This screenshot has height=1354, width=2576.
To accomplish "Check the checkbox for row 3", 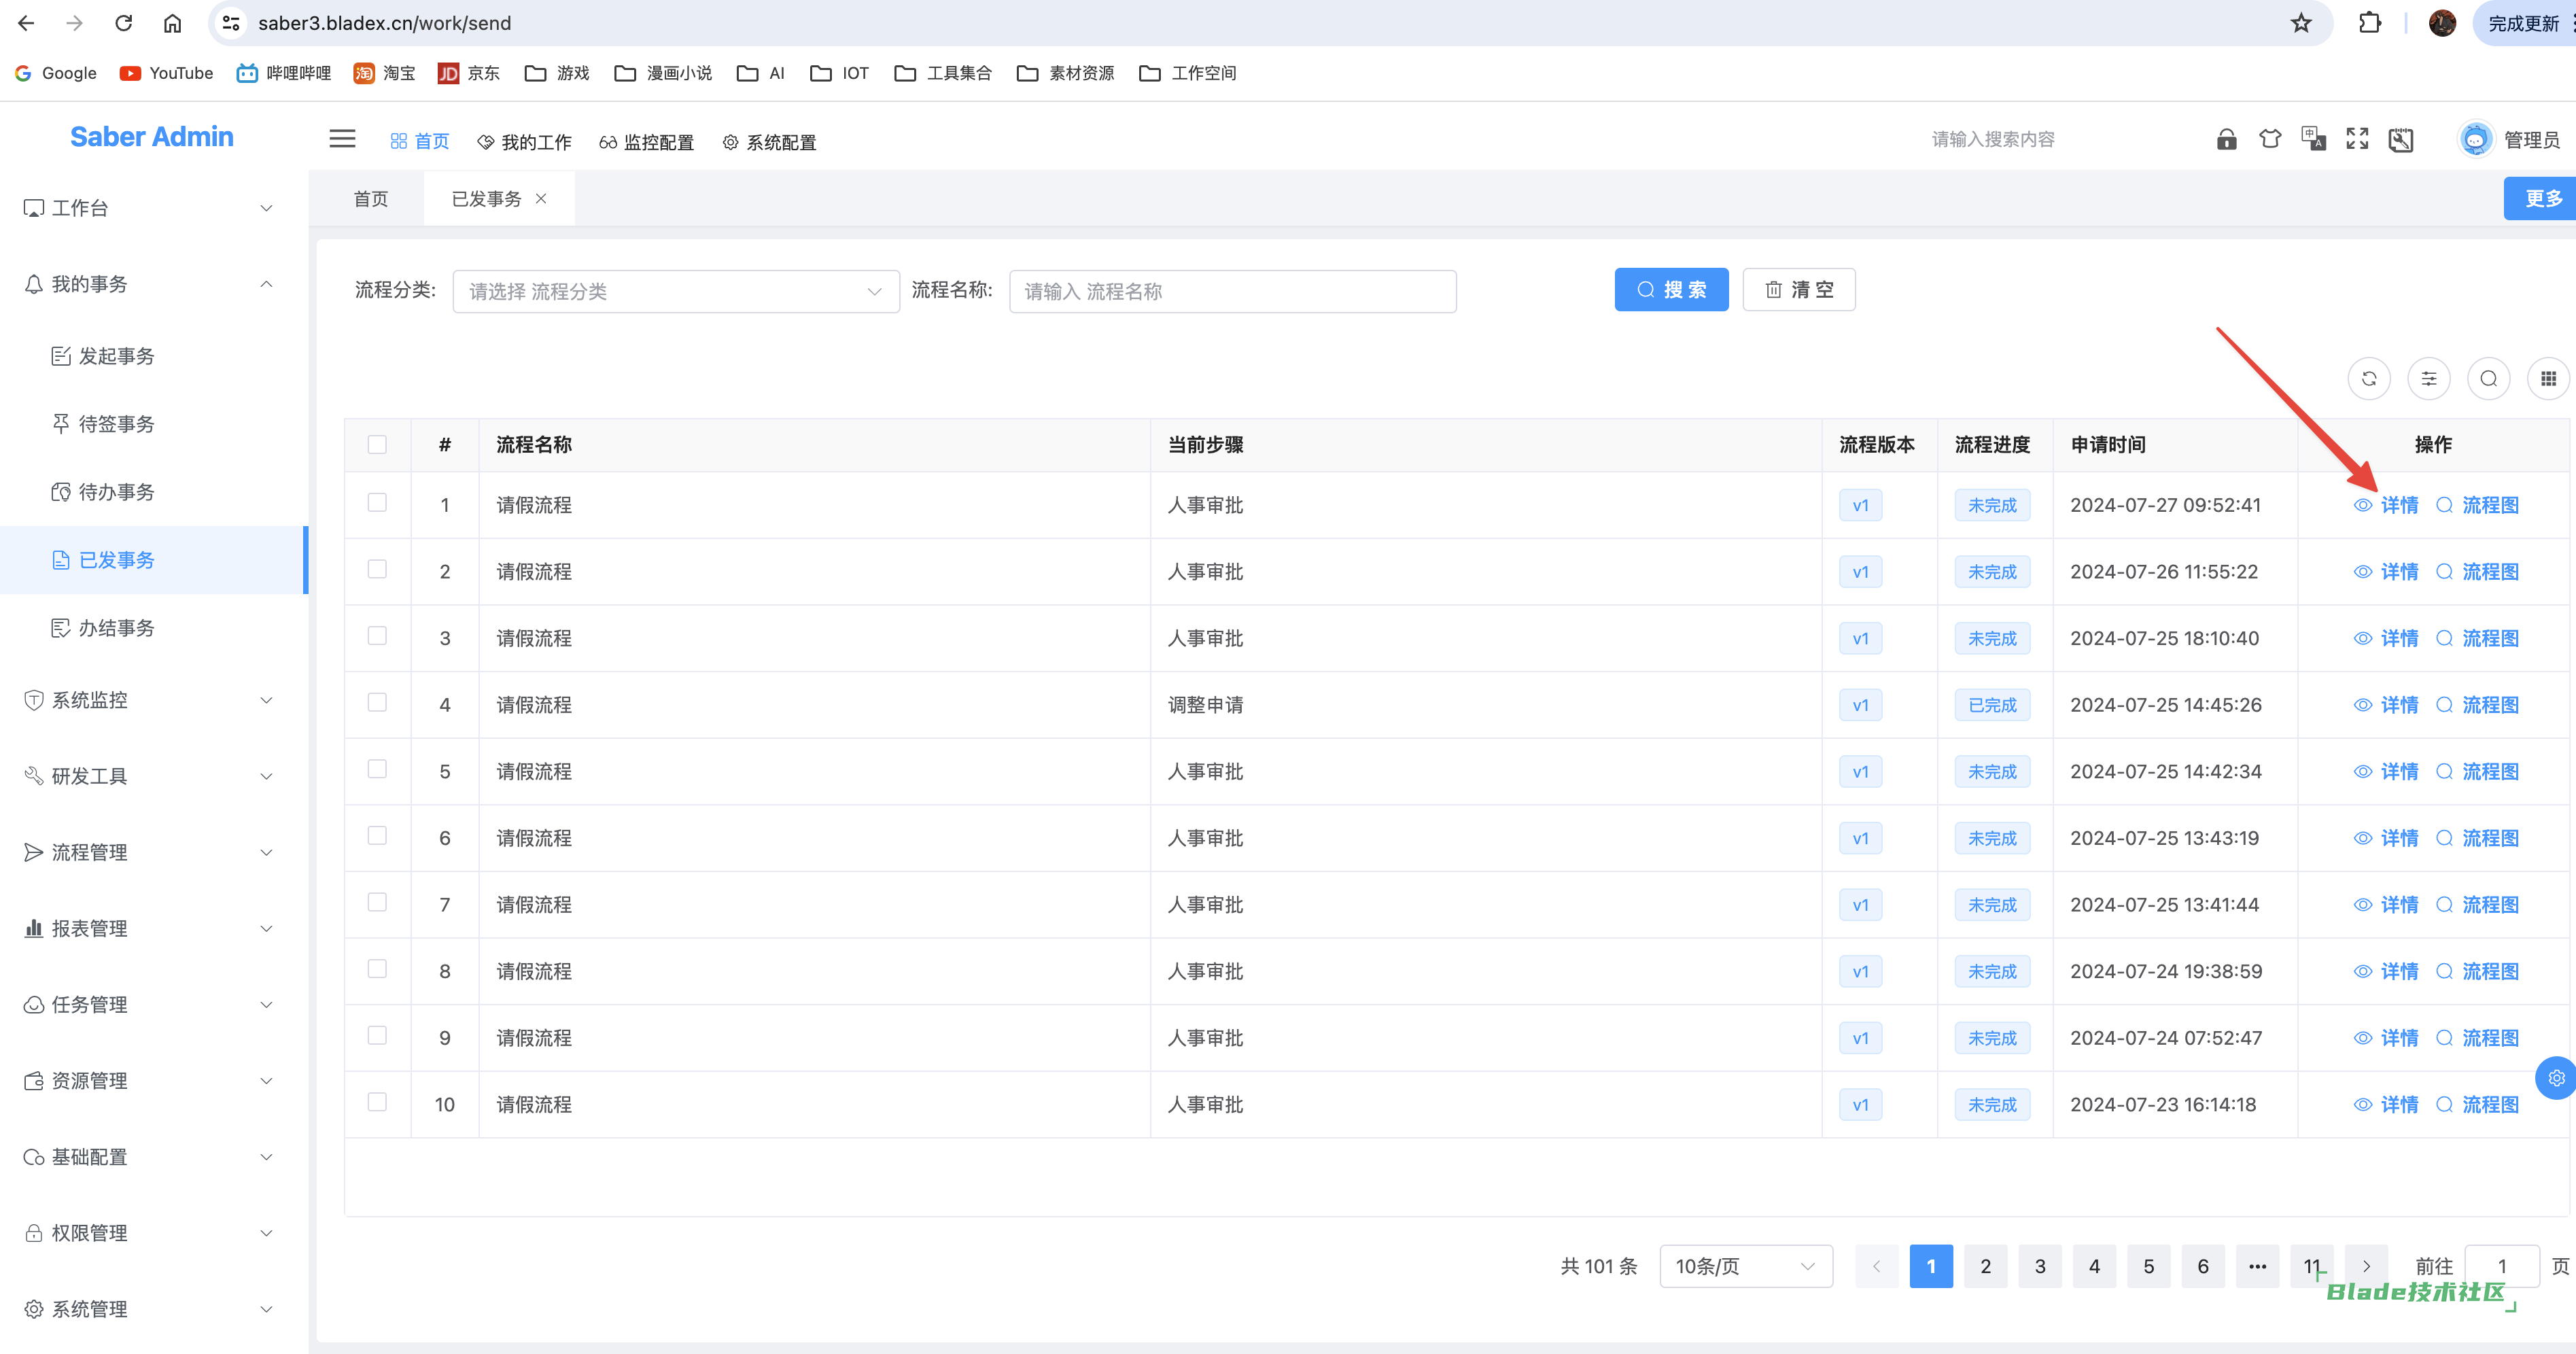I will 377,636.
